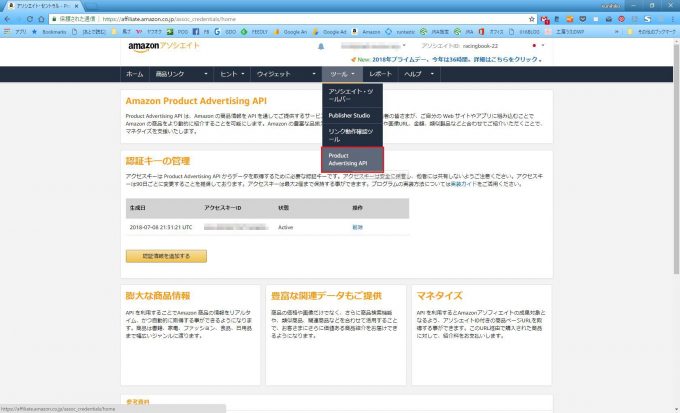Select Product Advertising API menu entry
The image size is (680, 413).
(352, 159)
